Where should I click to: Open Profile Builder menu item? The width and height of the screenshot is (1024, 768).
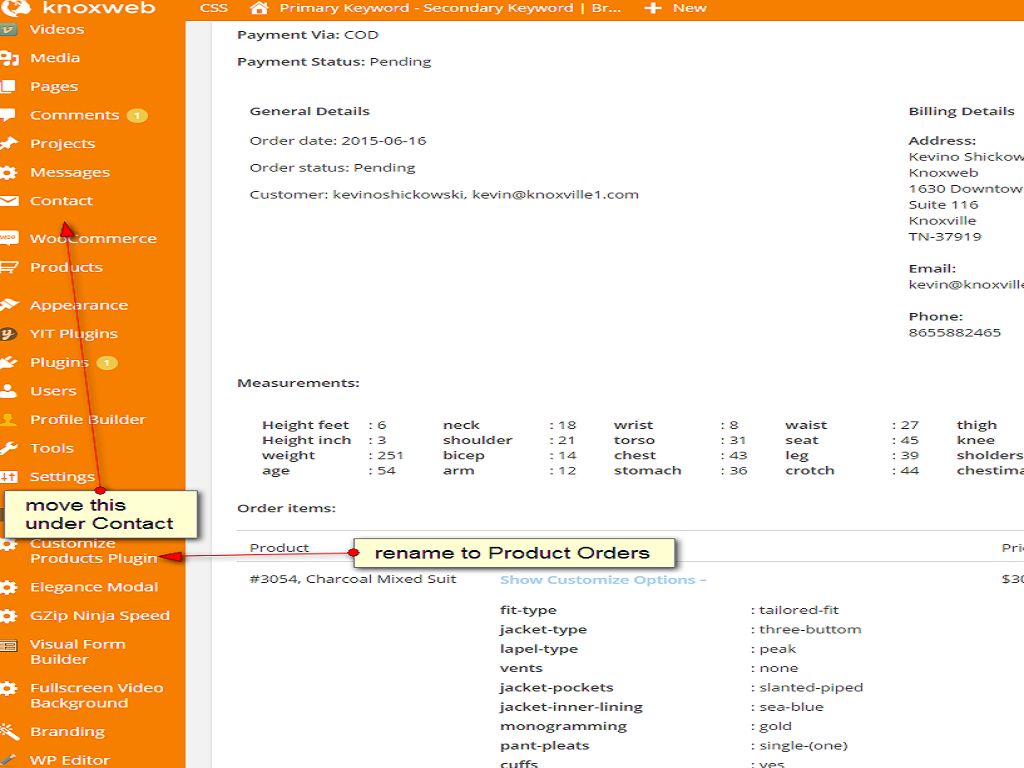pos(88,419)
